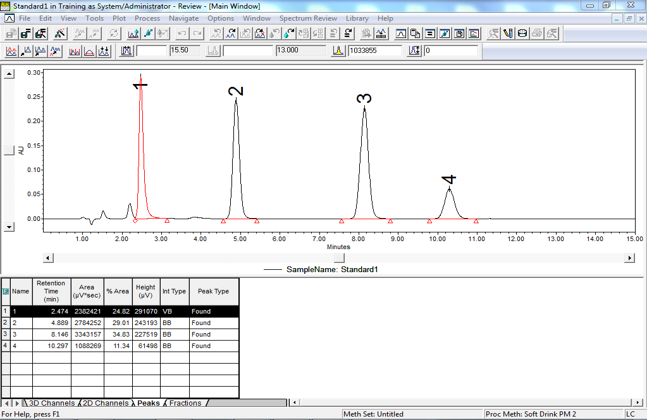Screen dimensions: 647x420
Task: Open the processing method wizard wand icon
Action: pos(60,33)
